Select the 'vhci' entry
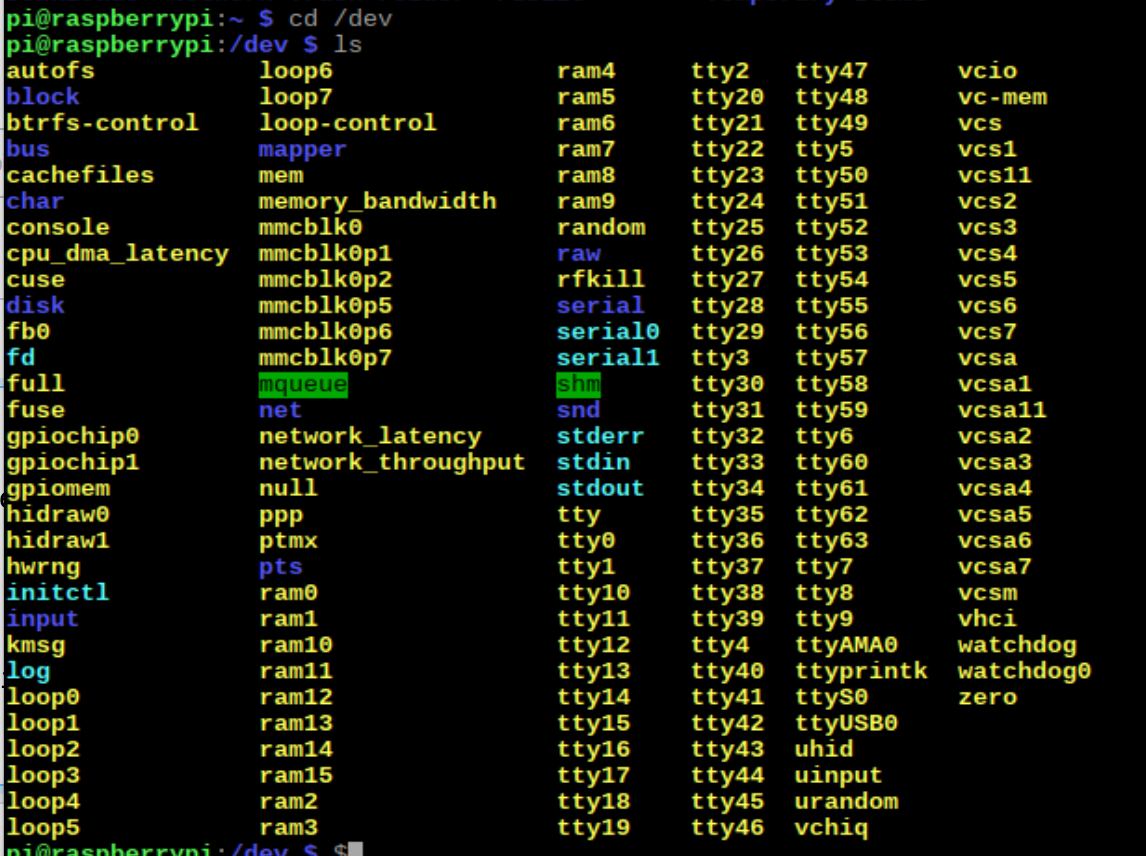Screen dimensions: 1146x856 [x=988, y=619]
